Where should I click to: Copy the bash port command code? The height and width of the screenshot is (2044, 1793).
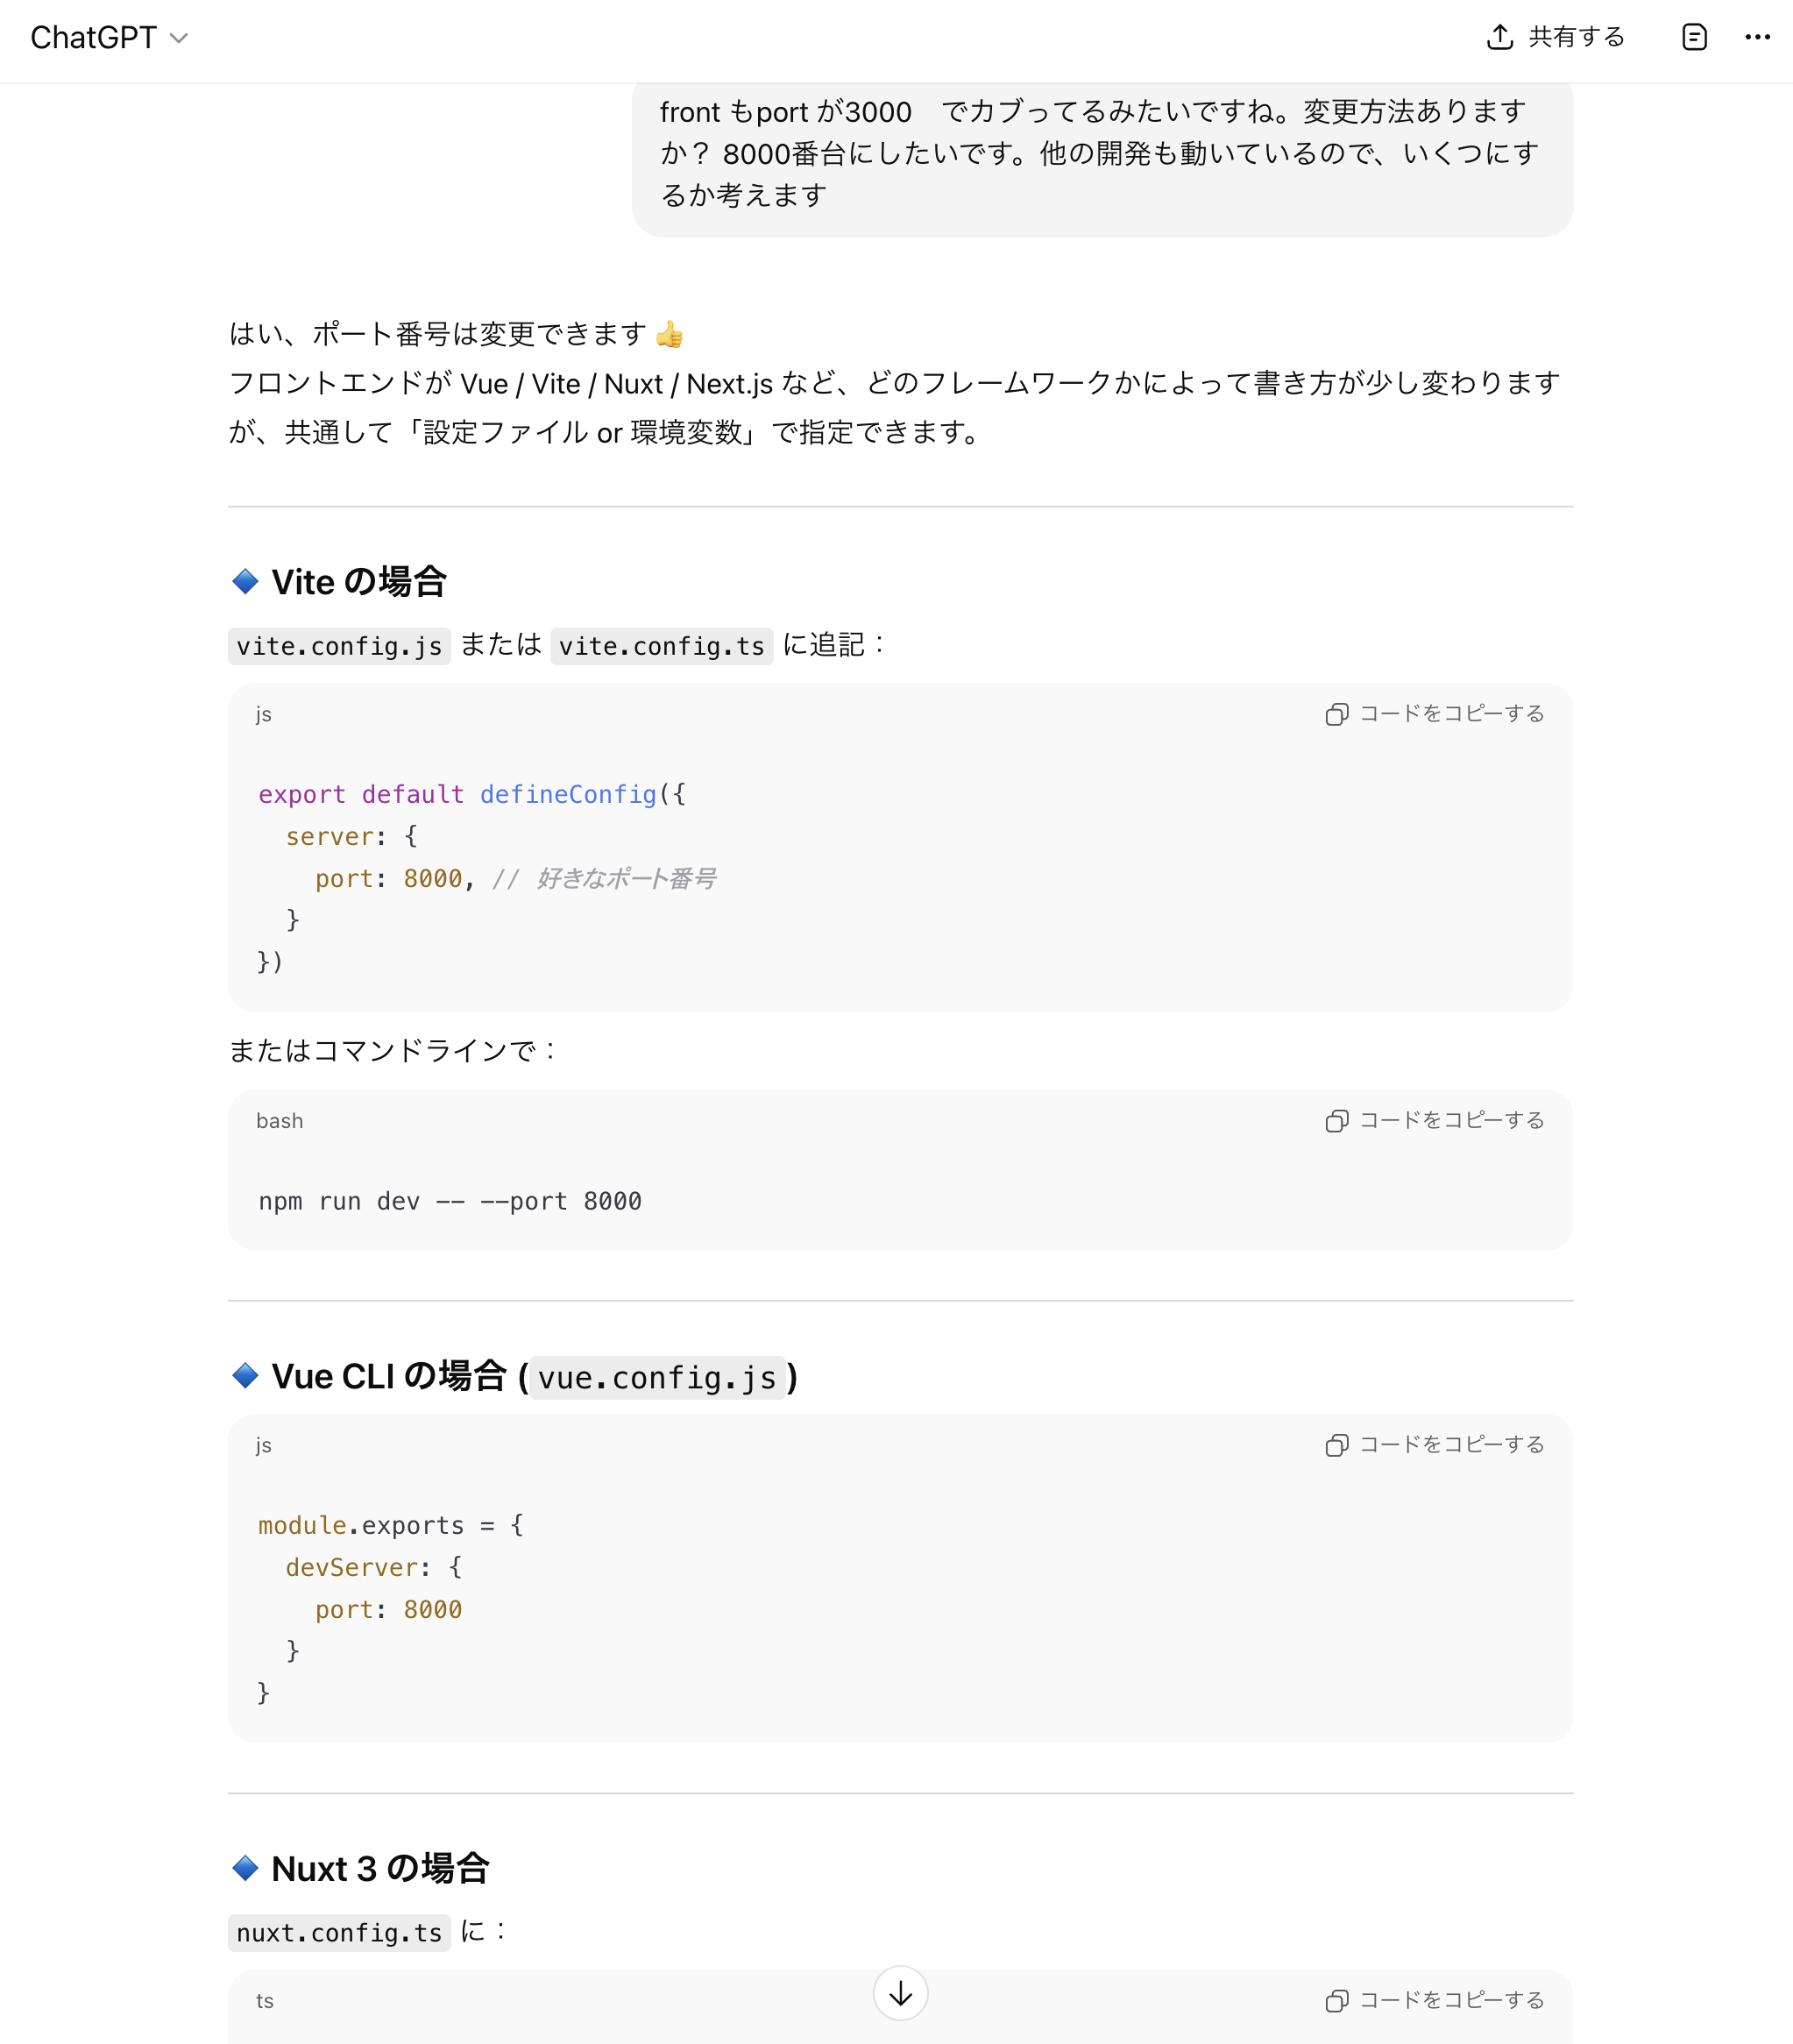pos(1435,1121)
